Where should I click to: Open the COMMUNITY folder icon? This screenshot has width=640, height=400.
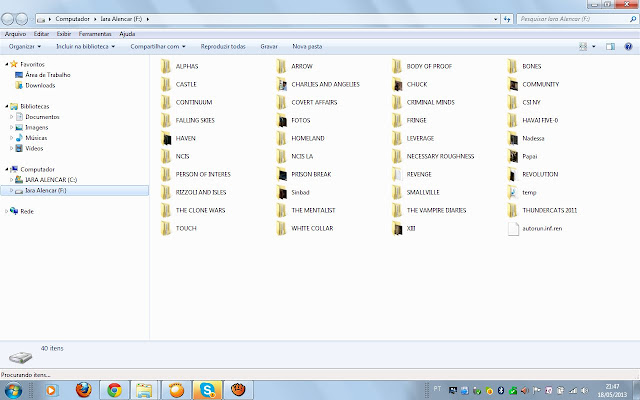(x=513, y=84)
